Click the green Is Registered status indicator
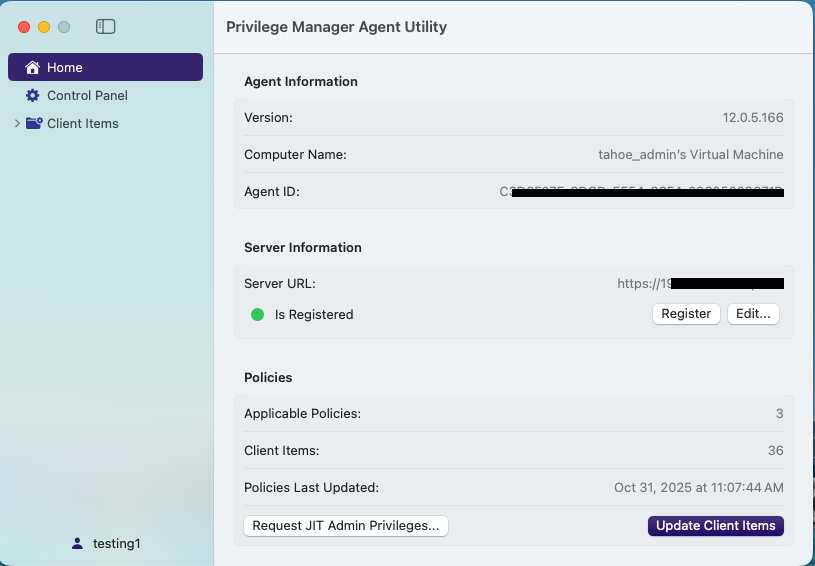 pyautogui.click(x=257, y=314)
